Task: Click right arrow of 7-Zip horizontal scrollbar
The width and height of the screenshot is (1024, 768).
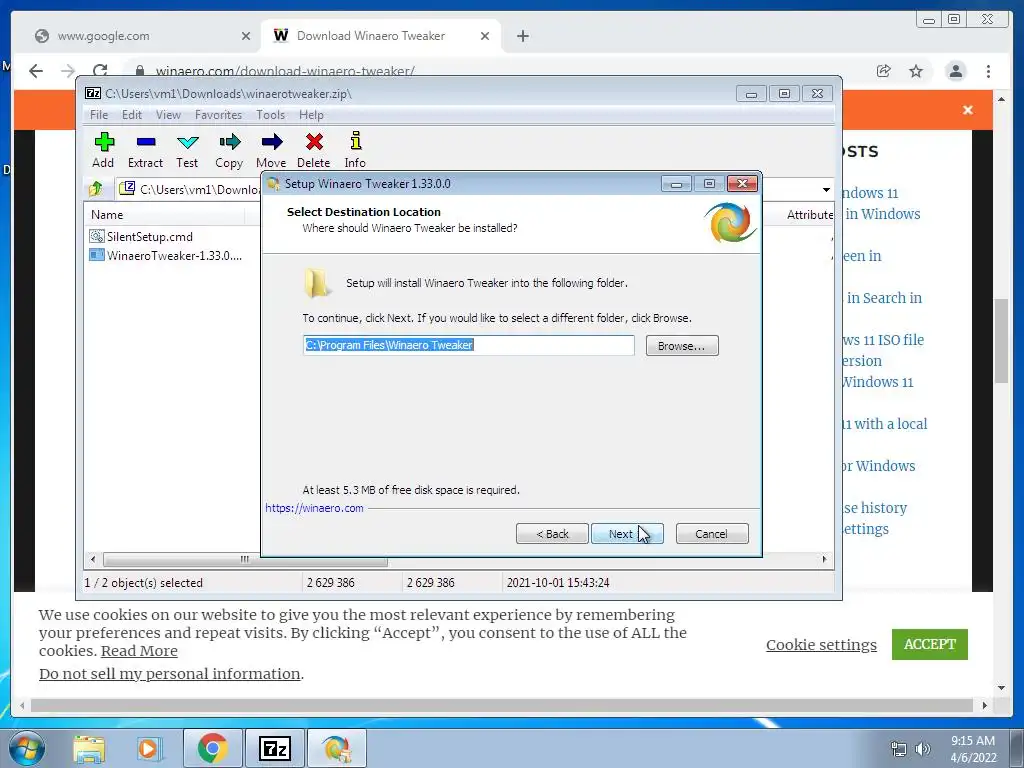Action: click(x=824, y=560)
